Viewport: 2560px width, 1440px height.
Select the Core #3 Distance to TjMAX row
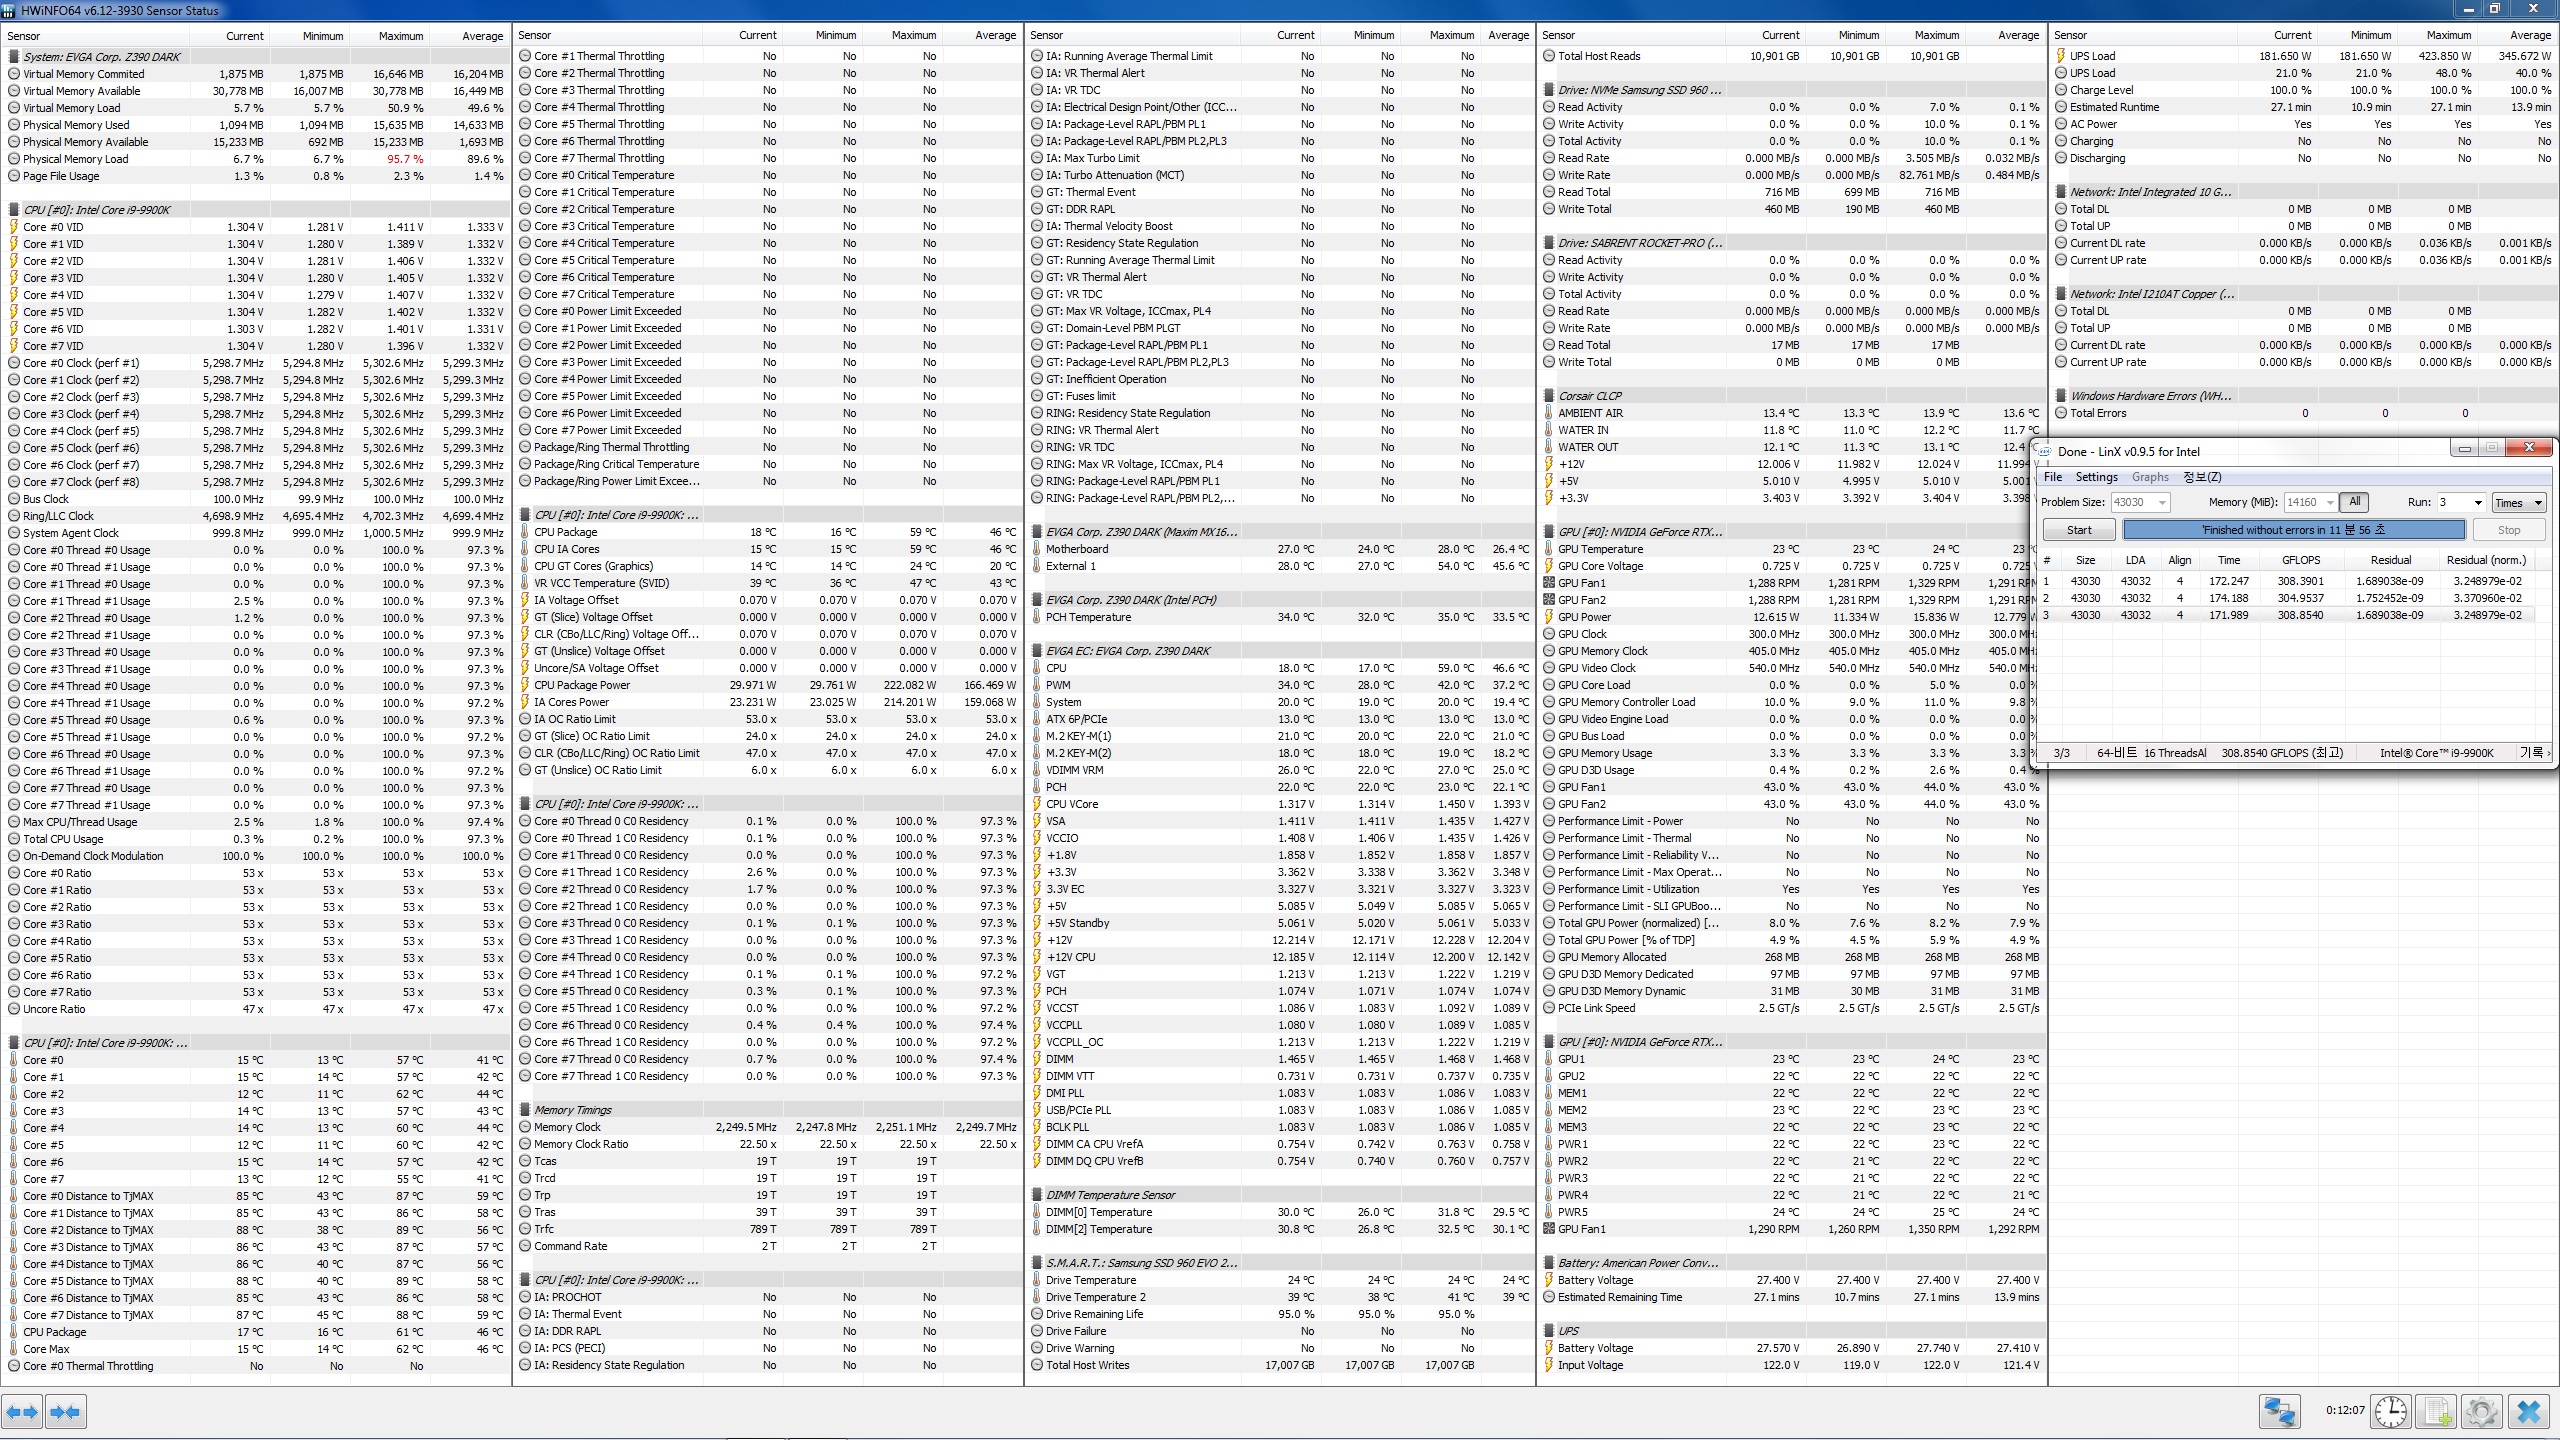(256, 1247)
